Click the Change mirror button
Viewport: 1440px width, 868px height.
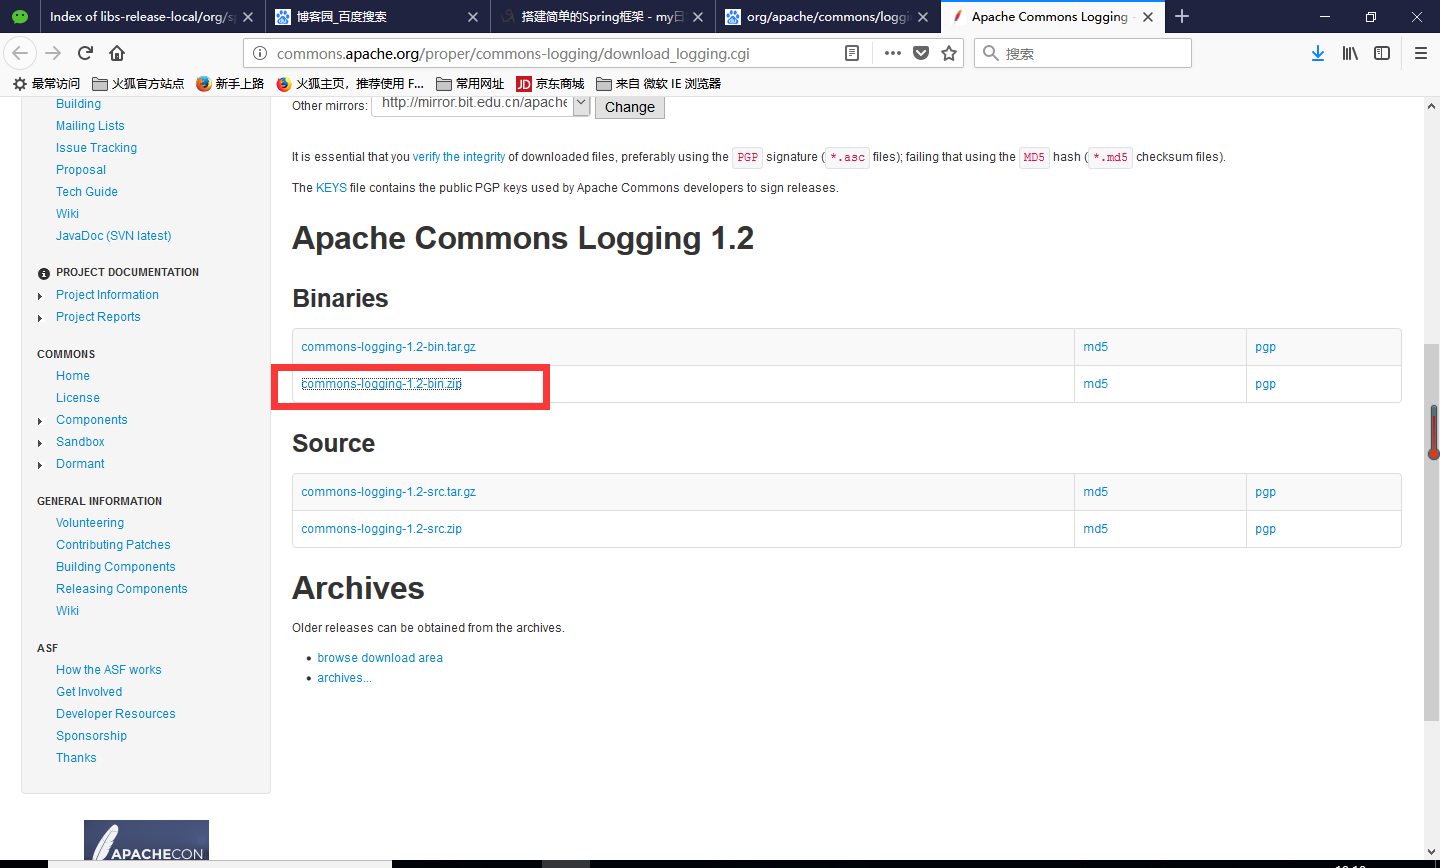[630, 106]
